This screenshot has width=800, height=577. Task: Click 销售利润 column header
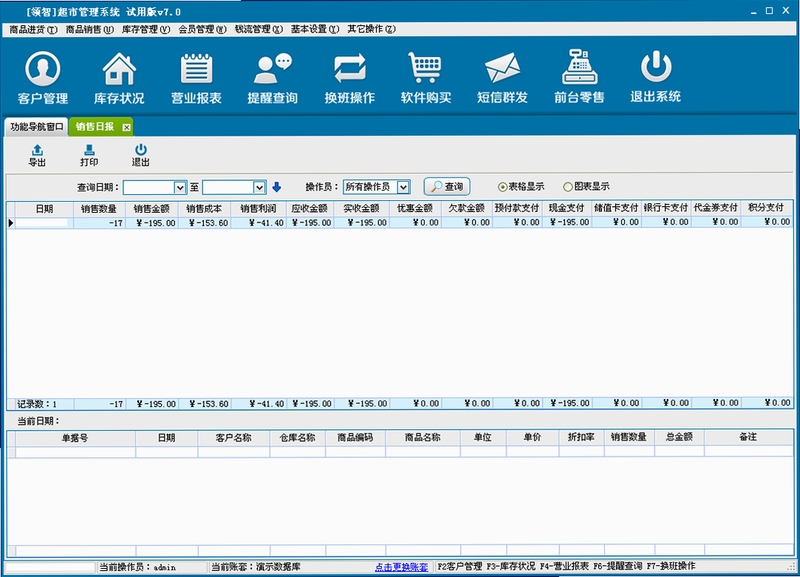coord(258,209)
